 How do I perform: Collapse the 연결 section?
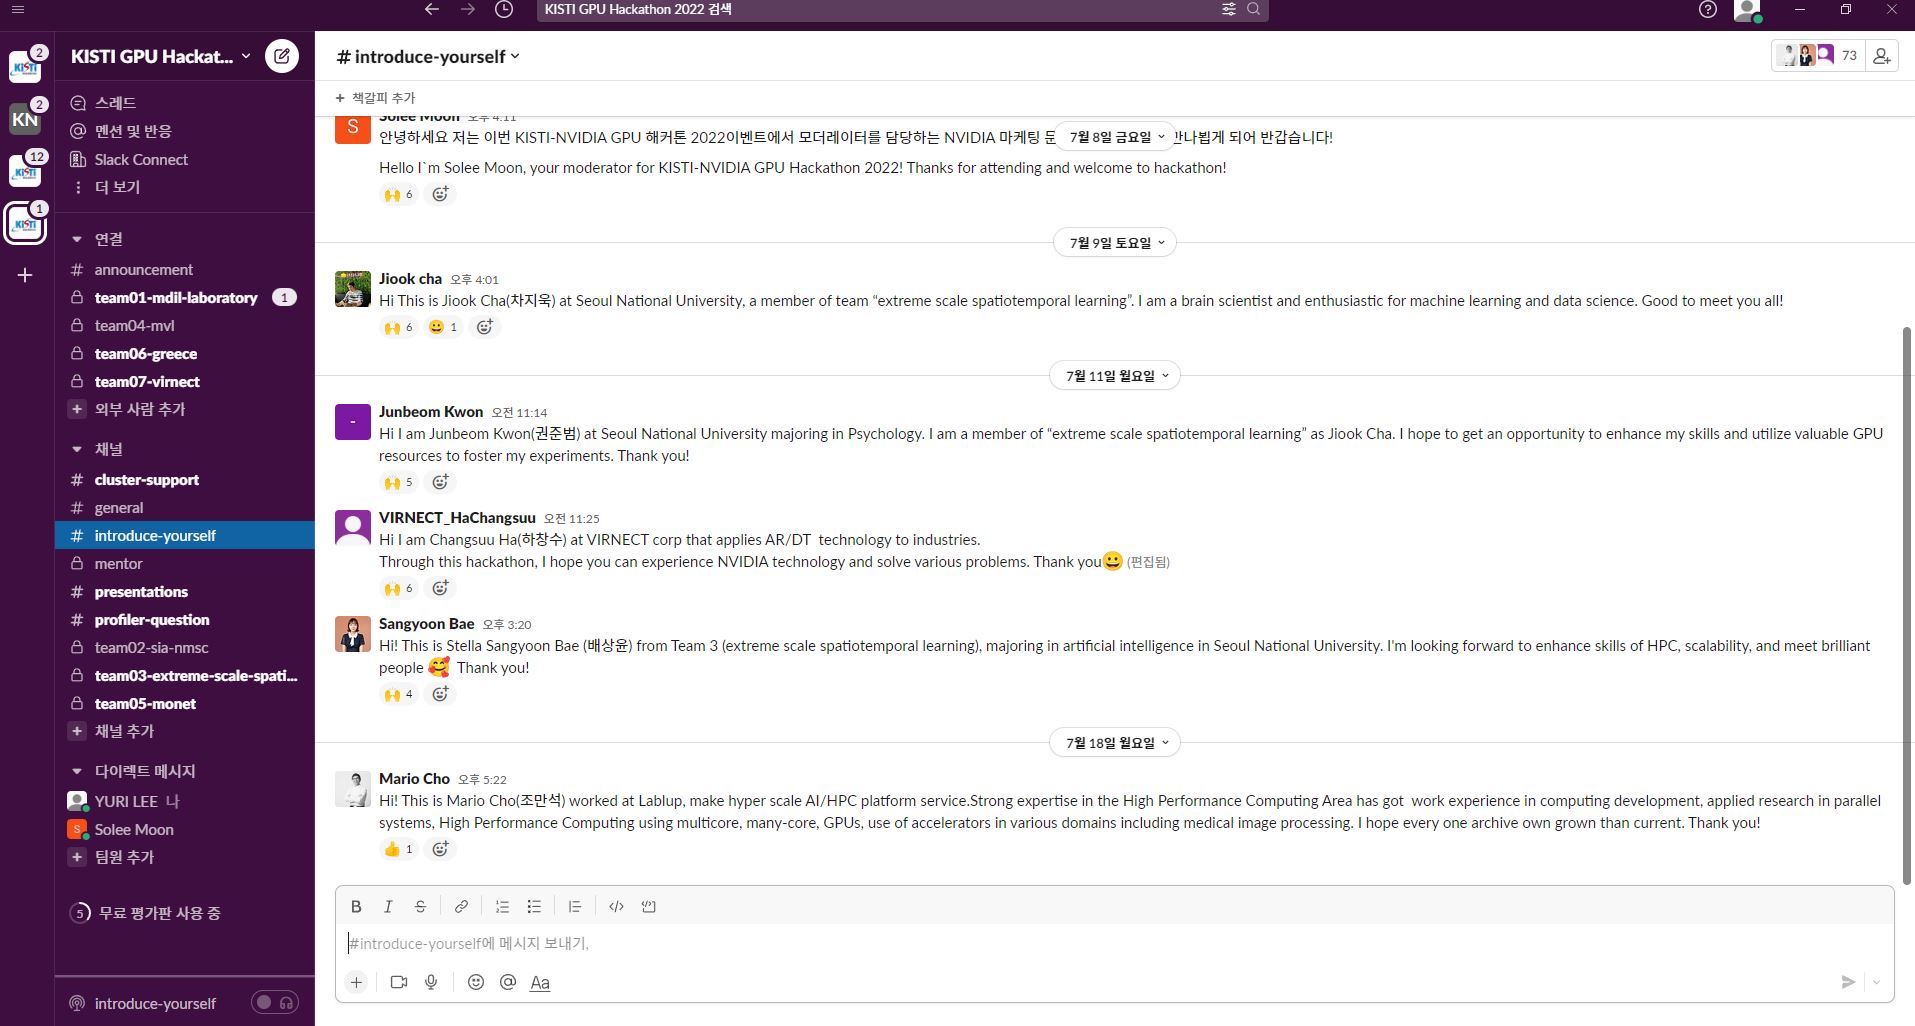click(77, 239)
